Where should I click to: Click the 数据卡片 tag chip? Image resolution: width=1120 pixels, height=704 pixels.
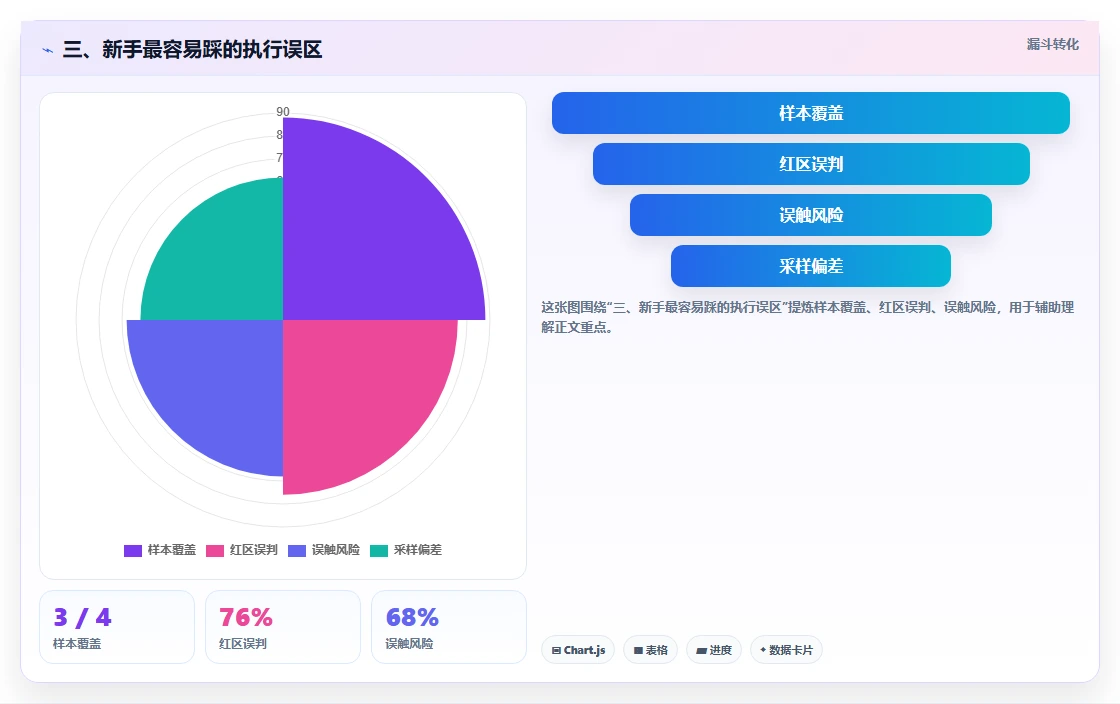coord(786,650)
